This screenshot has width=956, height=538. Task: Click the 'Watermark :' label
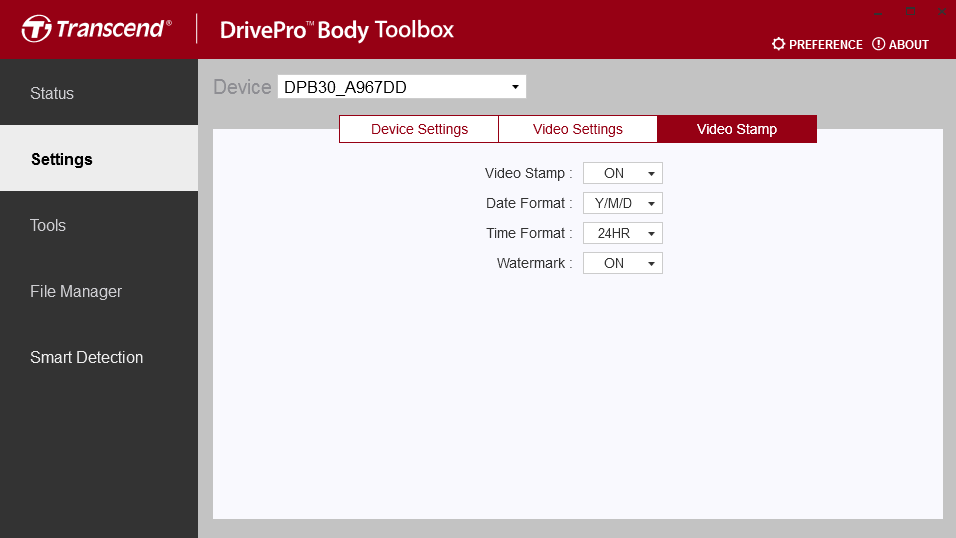pos(534,263)
